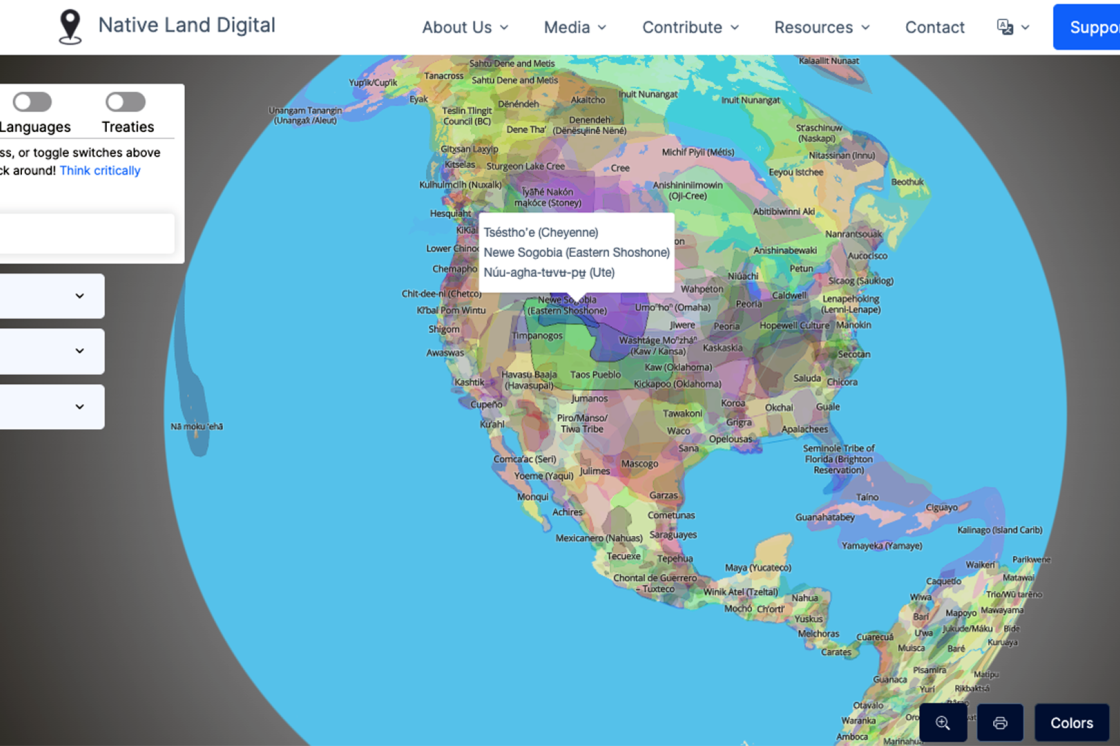Select Tséstho'e (Cheyenne) in the map popup
Screen dimensions: 1120x746
tap(541, 231)
